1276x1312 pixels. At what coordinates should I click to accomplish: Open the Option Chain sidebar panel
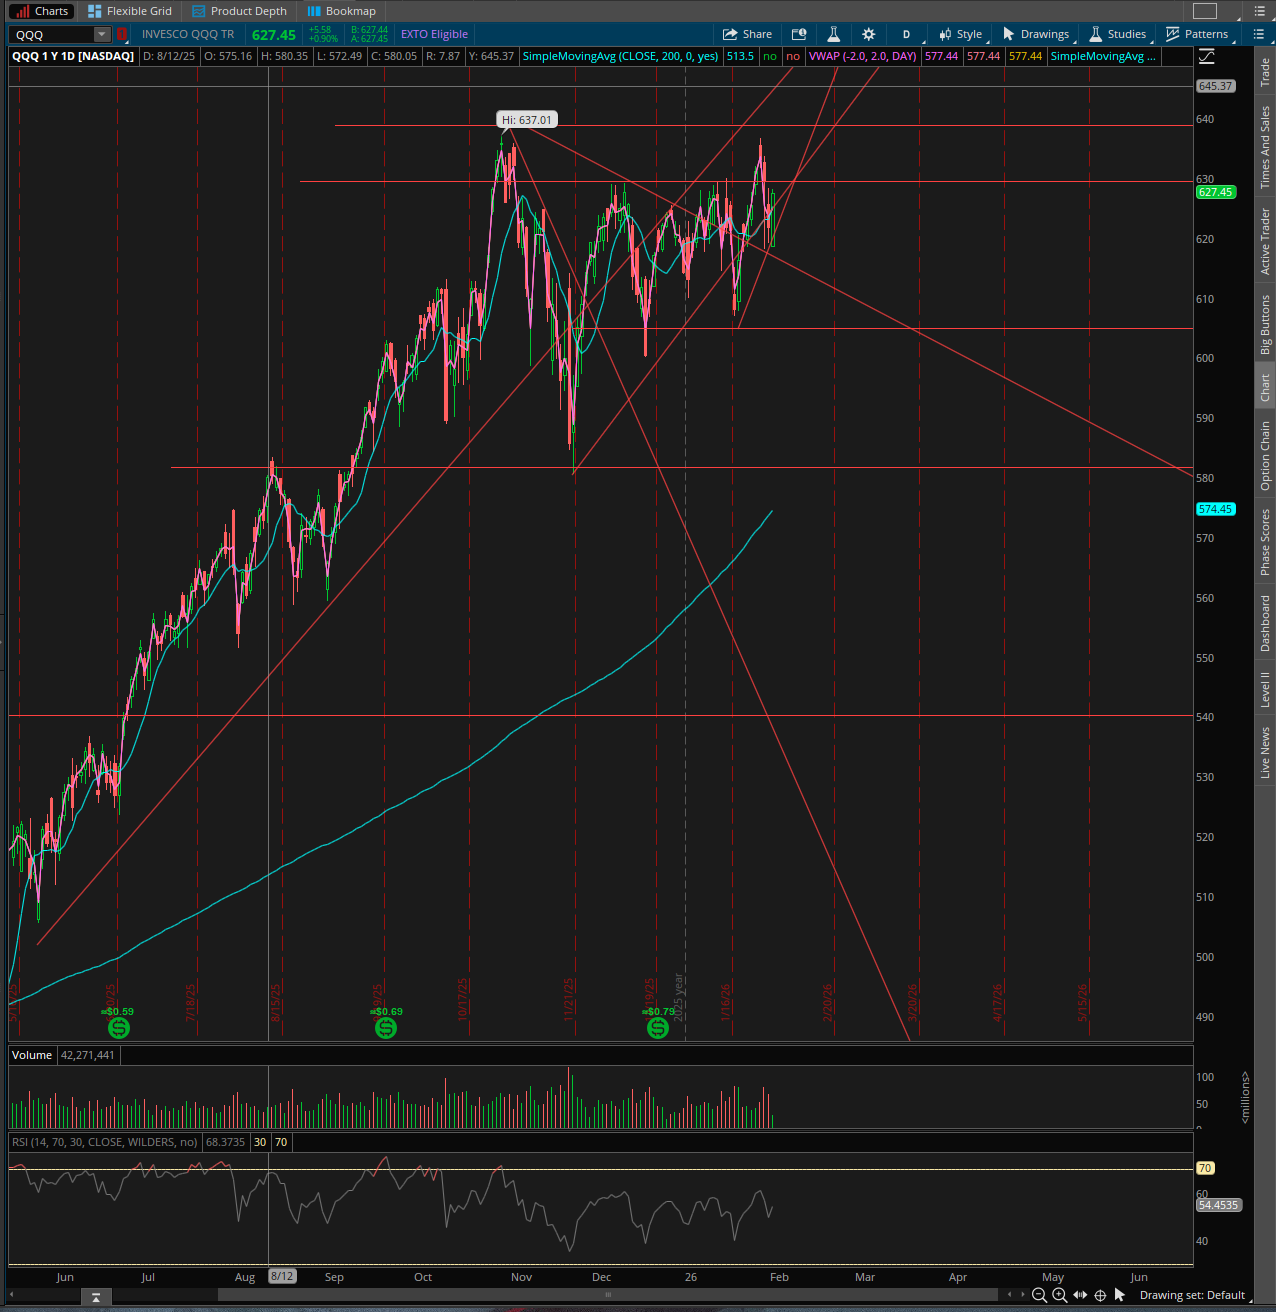[x=1265, y=455]
